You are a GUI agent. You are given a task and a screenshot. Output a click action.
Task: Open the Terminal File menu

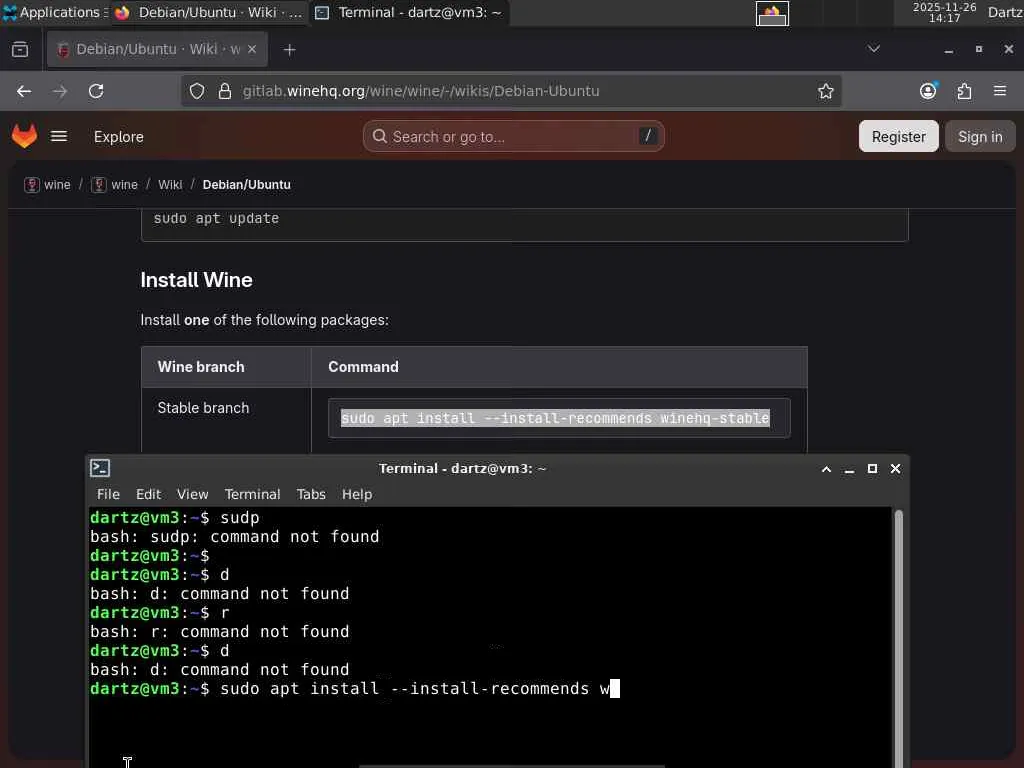(x=108, y=494)
